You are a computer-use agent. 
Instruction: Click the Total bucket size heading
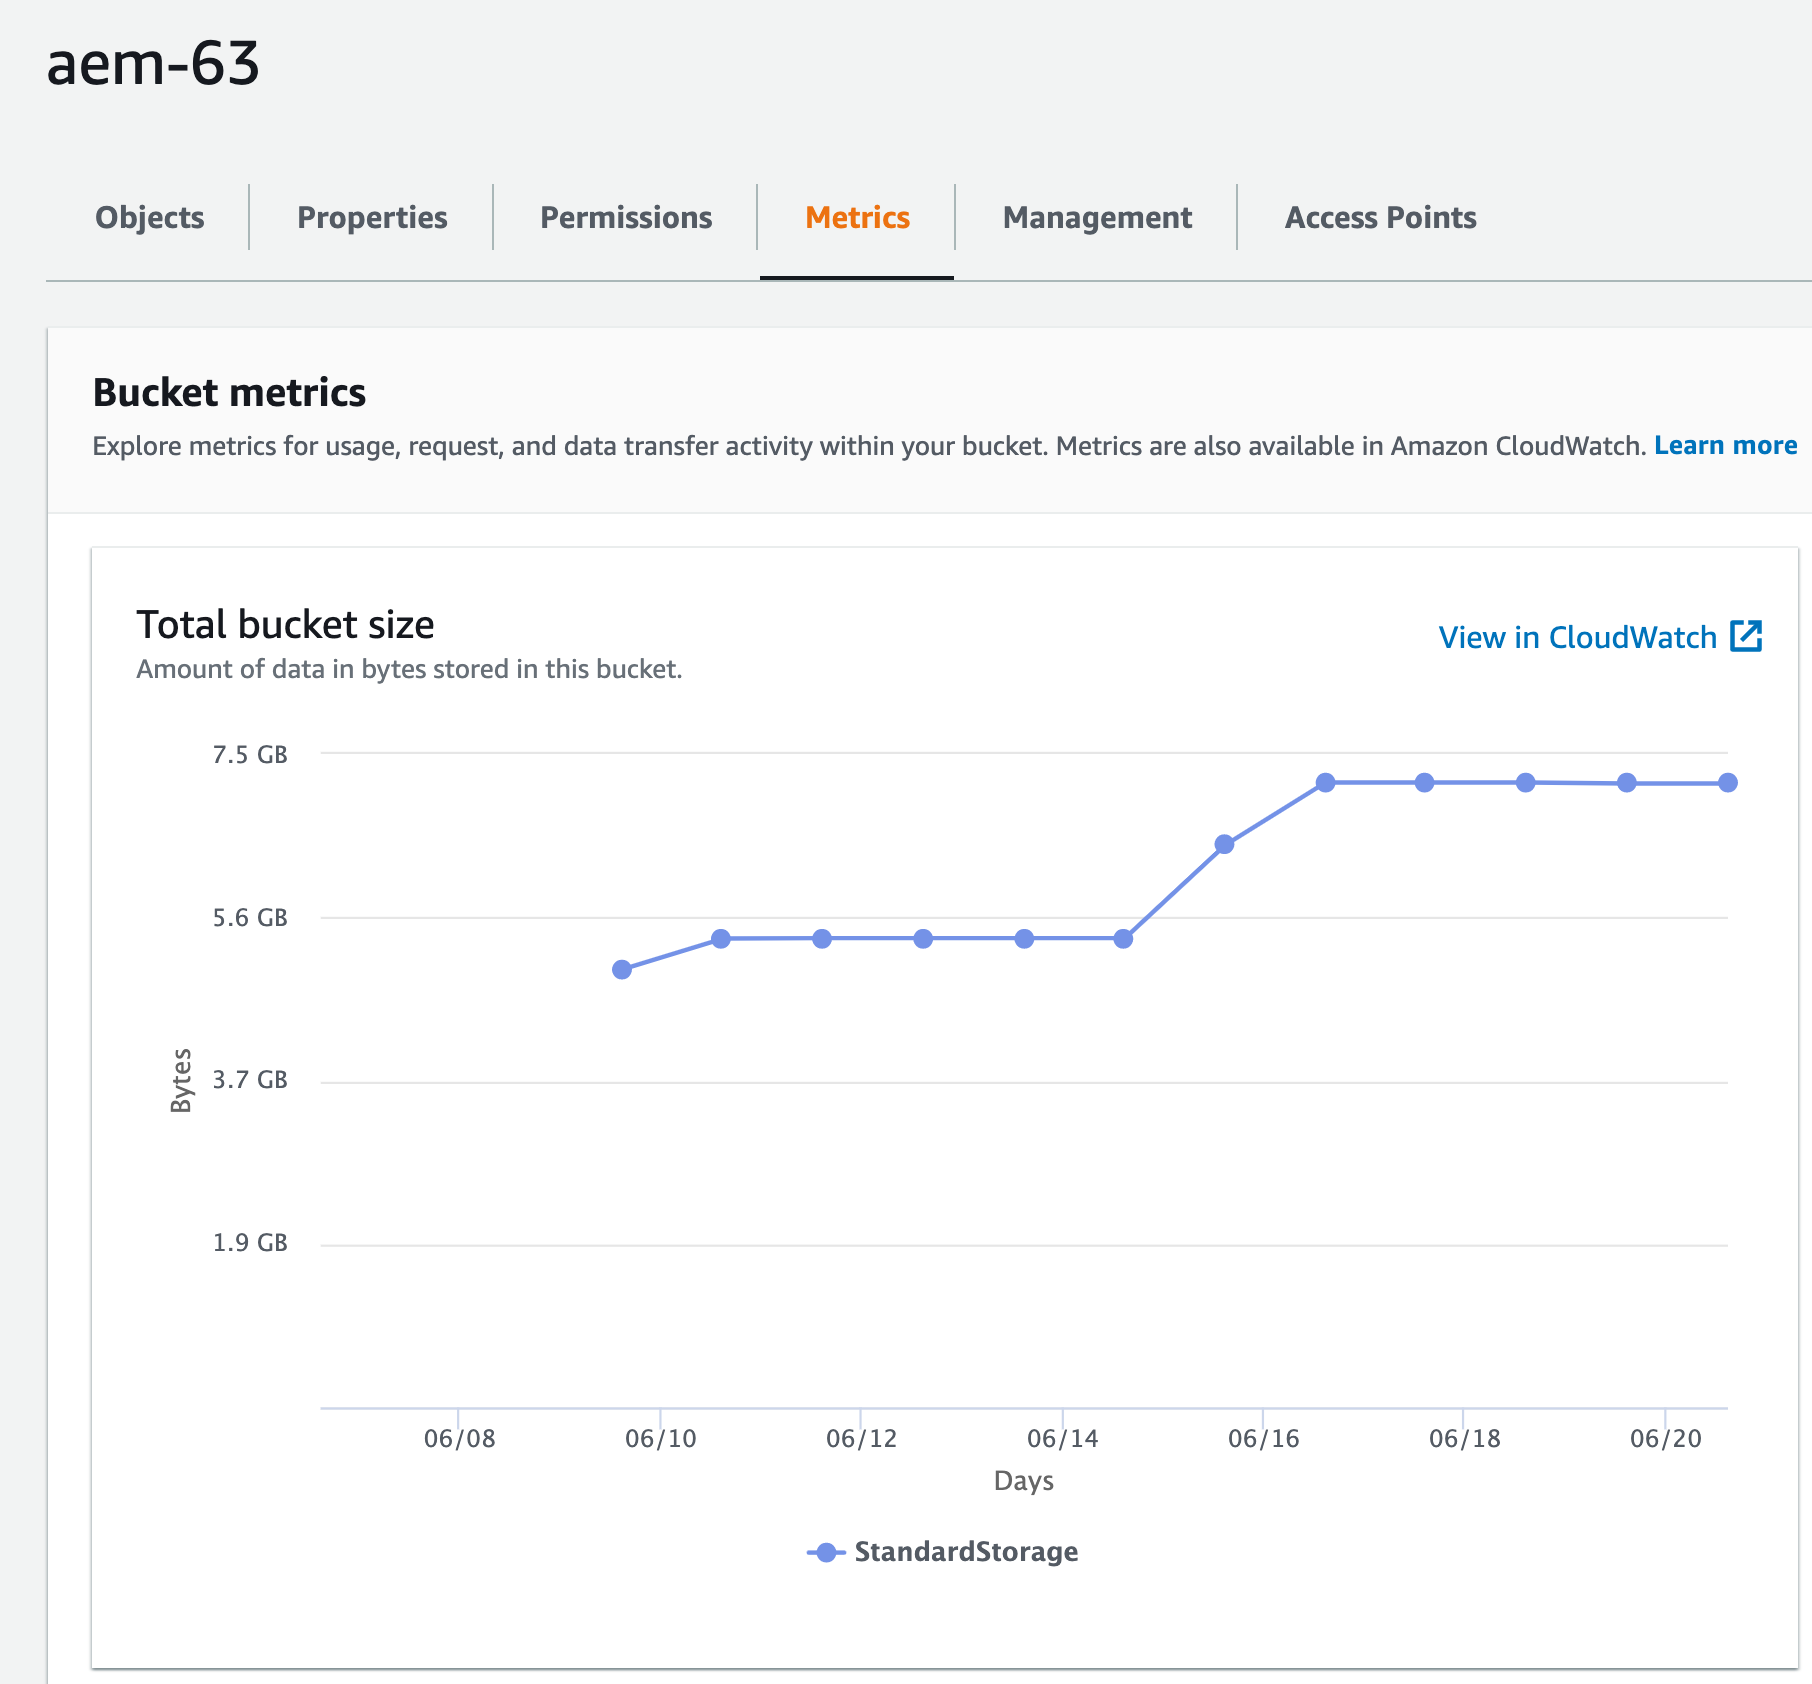pos(285,625)
